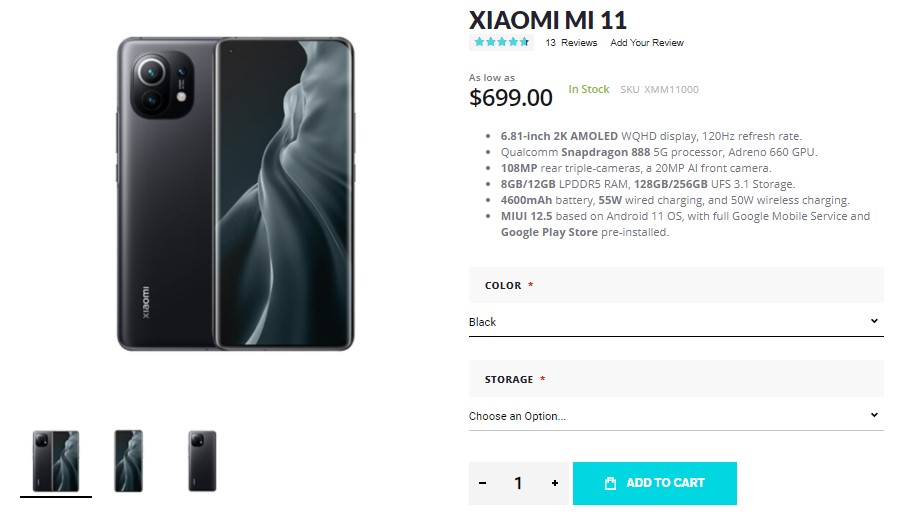This screenshot has width=921, height=527.
Task: Click Add Your Review link
Action: 647,43
